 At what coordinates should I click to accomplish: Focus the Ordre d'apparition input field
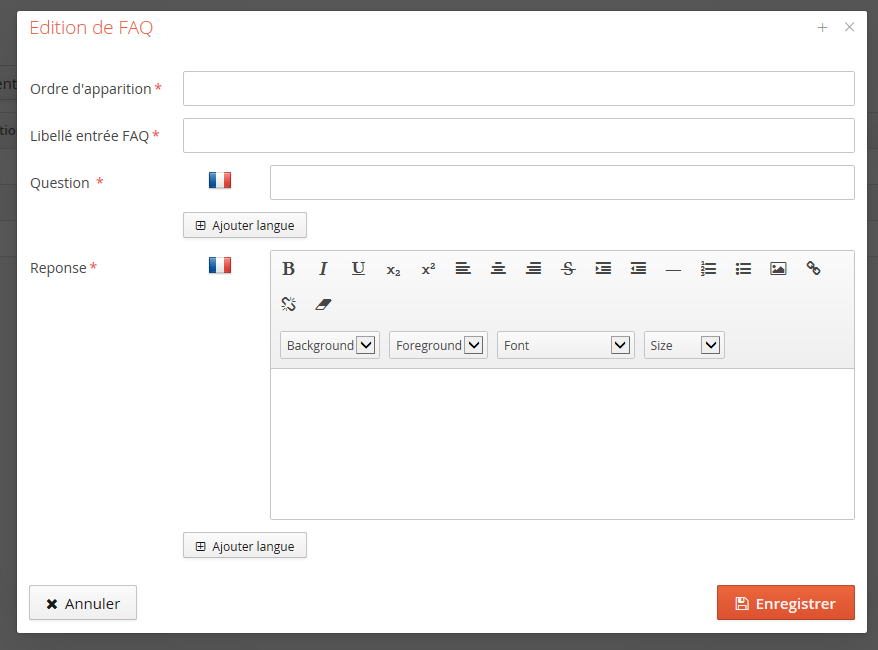[518, 88]
